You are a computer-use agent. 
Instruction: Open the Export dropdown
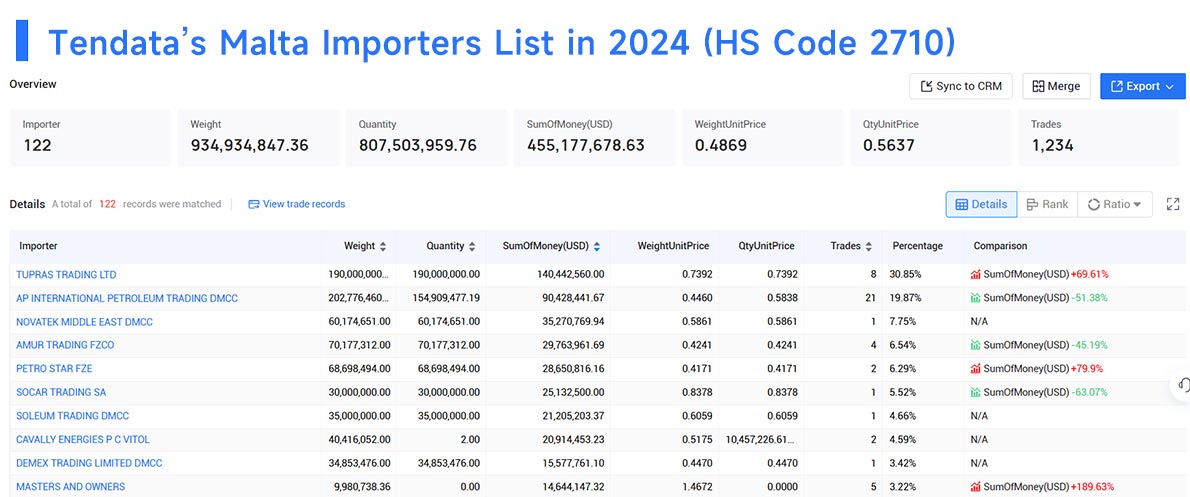pyautogui.click(x=1142, y=87)
